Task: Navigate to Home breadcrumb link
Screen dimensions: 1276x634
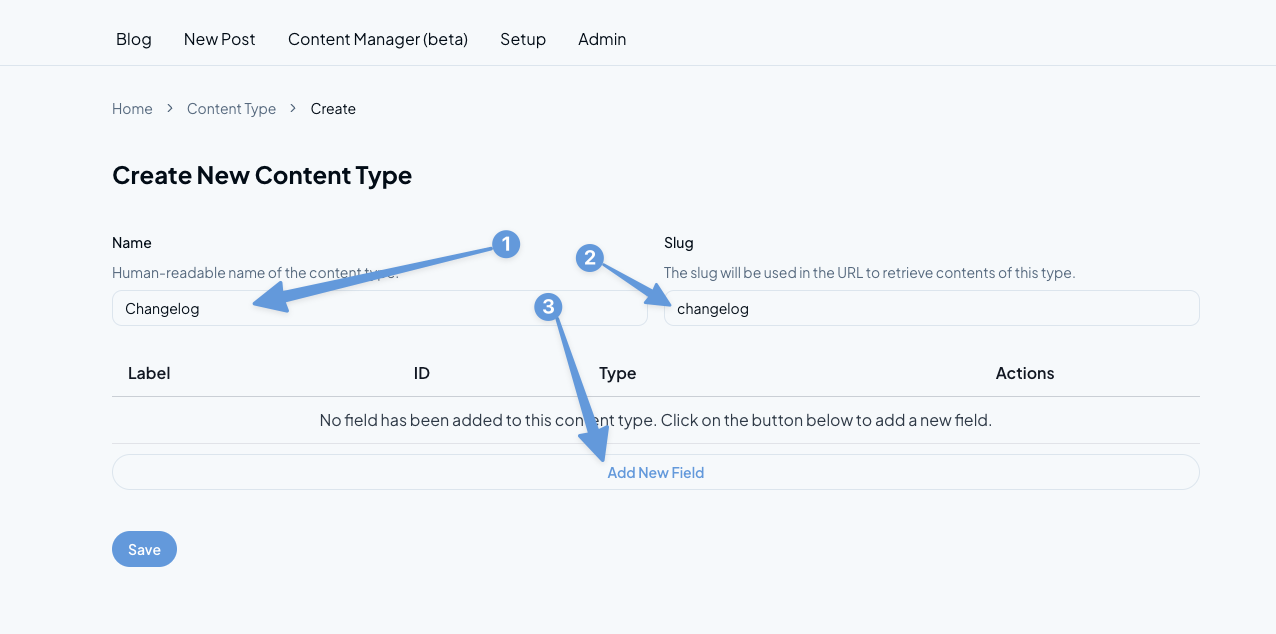Action: point(132,109)
